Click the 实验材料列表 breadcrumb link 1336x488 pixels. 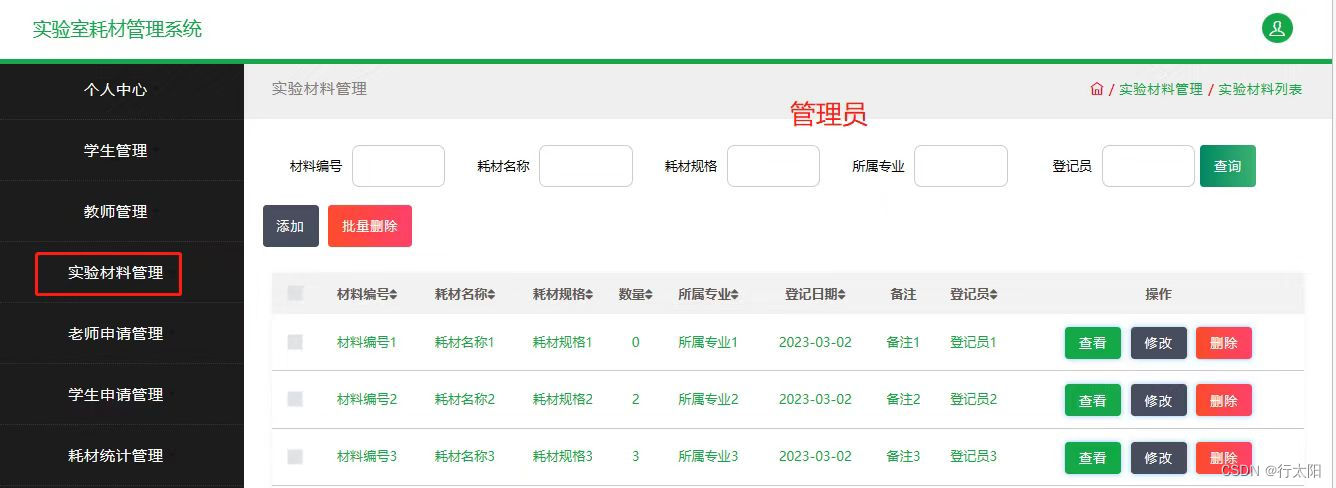[x=1260, y=89]
